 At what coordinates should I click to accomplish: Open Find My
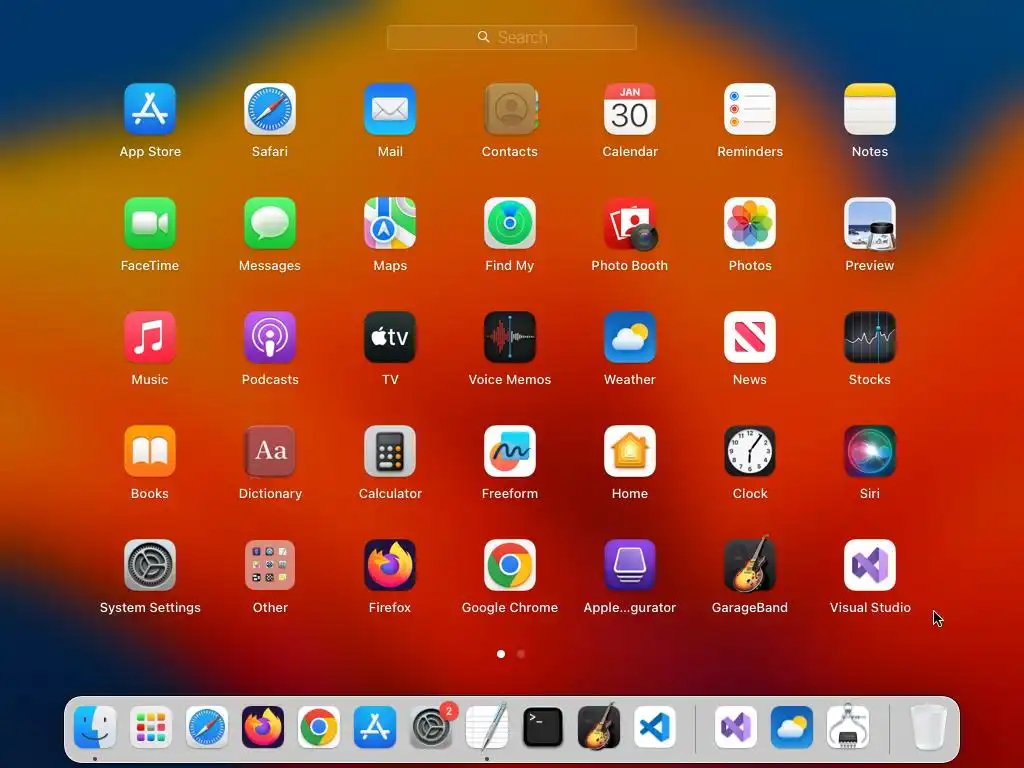510,223
